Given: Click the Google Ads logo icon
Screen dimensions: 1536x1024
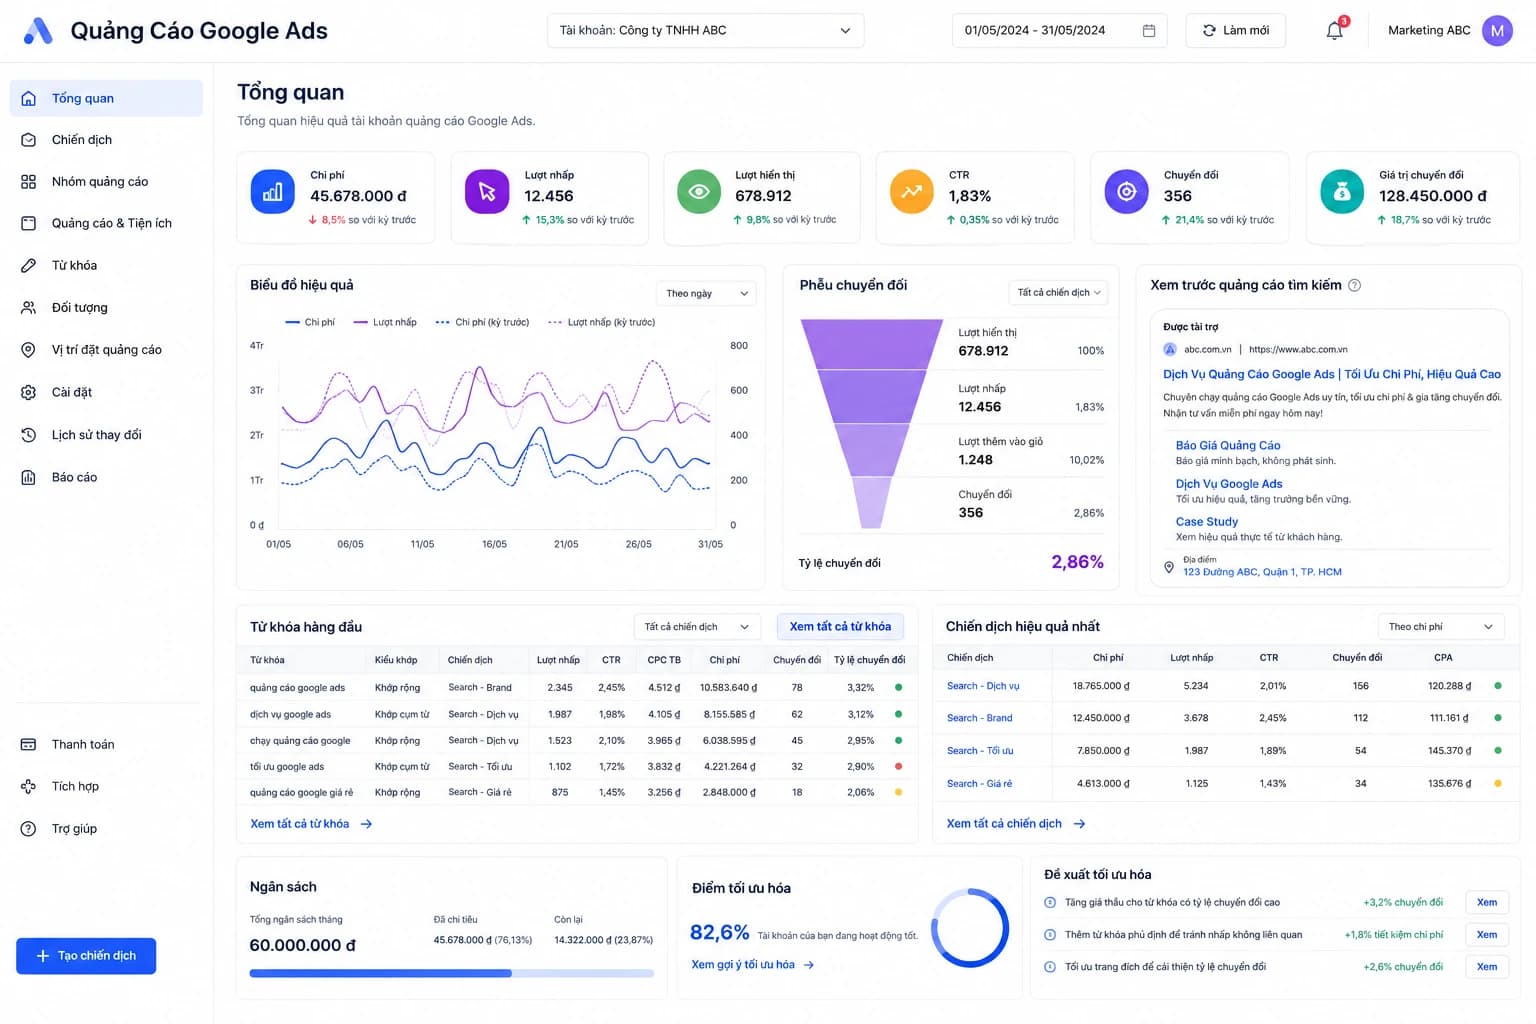Looking at the screenshot, I should pyautogui.click(x=38, y=31).
